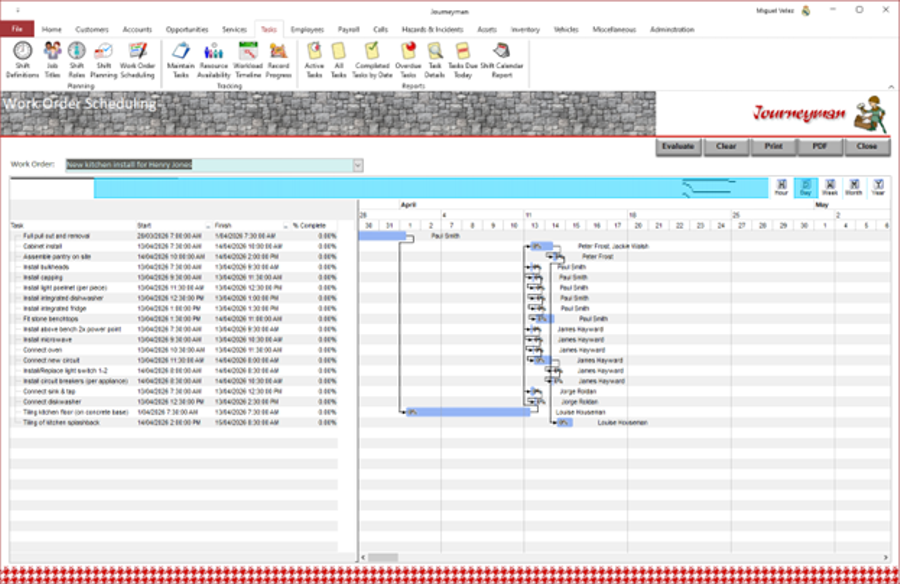Open the Task Details report
This screenshot has height=584, width=900.
coord(435,60)
